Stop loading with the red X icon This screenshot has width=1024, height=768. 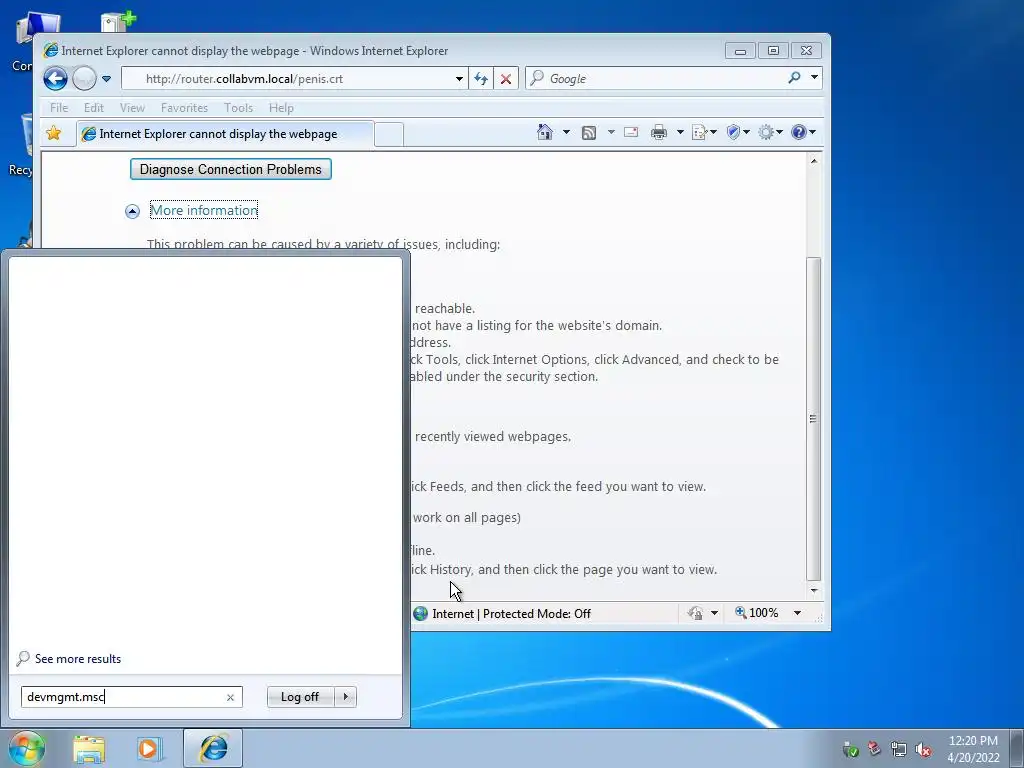[505, 79]
